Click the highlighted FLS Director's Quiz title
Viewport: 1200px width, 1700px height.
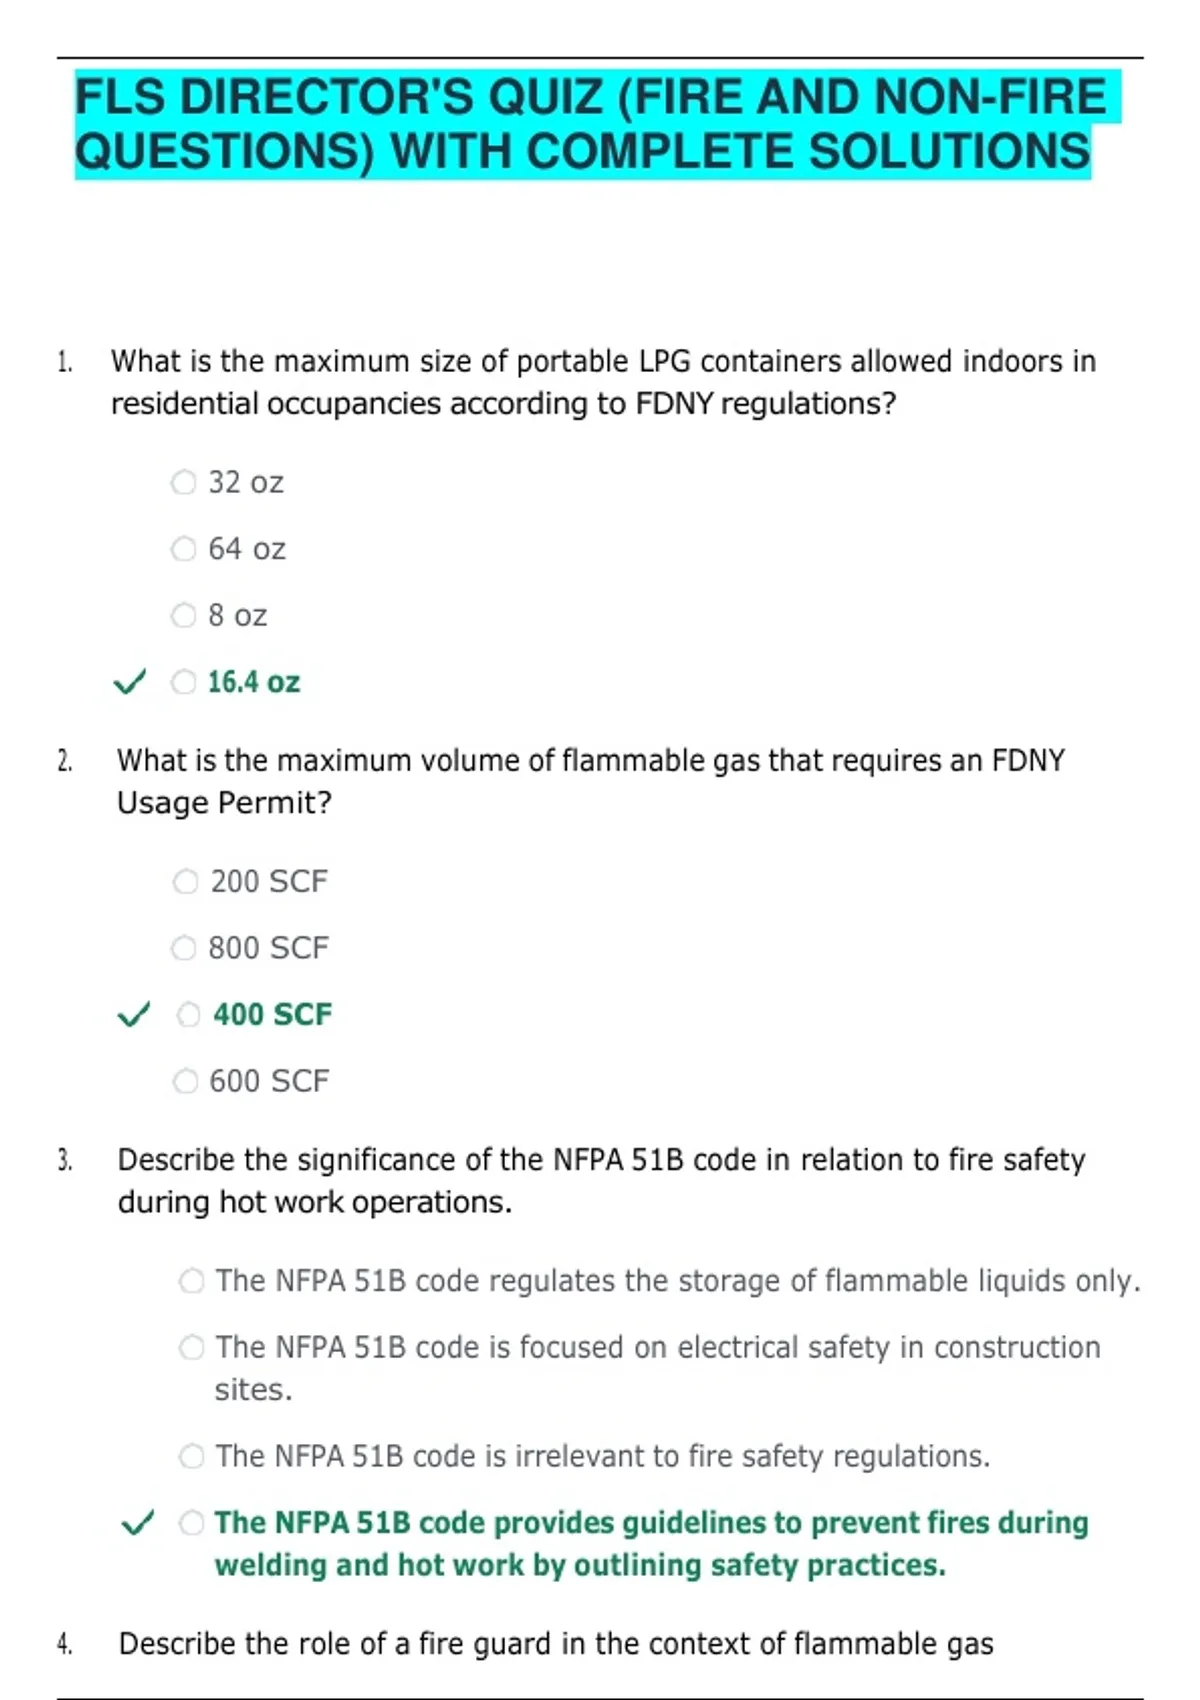point(597,124)
